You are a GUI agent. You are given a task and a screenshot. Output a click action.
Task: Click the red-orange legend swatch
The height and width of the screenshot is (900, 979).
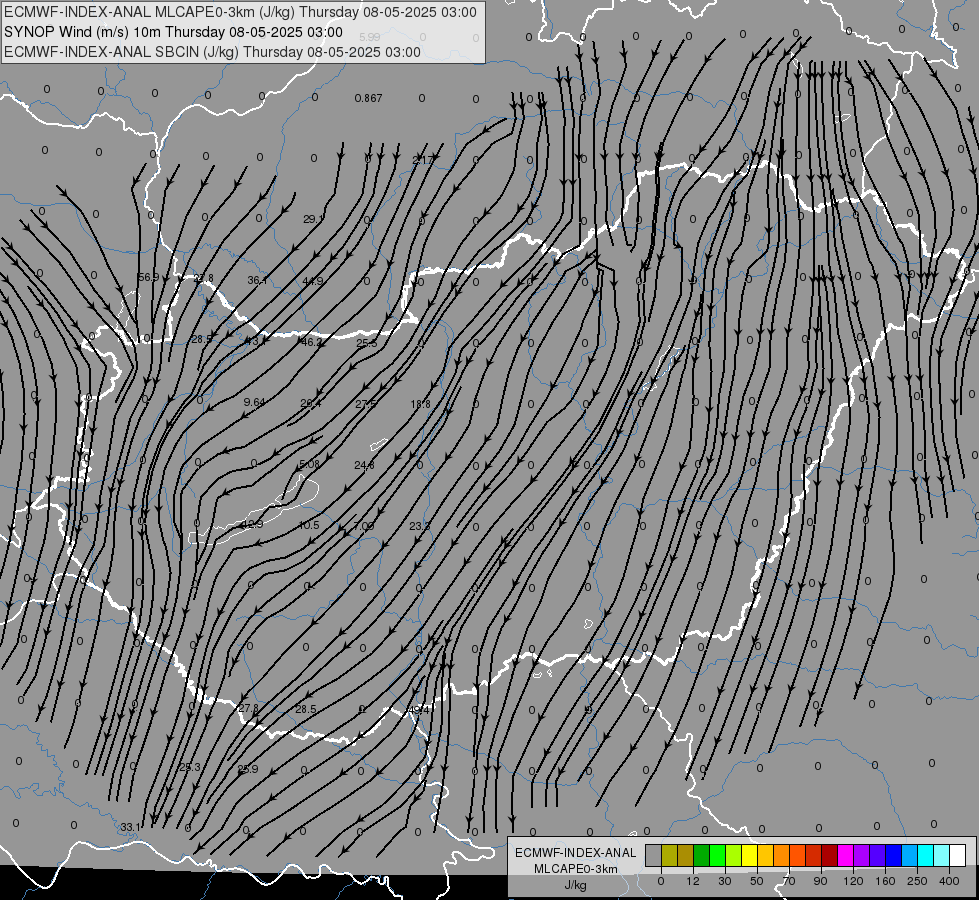pos(797,855)
